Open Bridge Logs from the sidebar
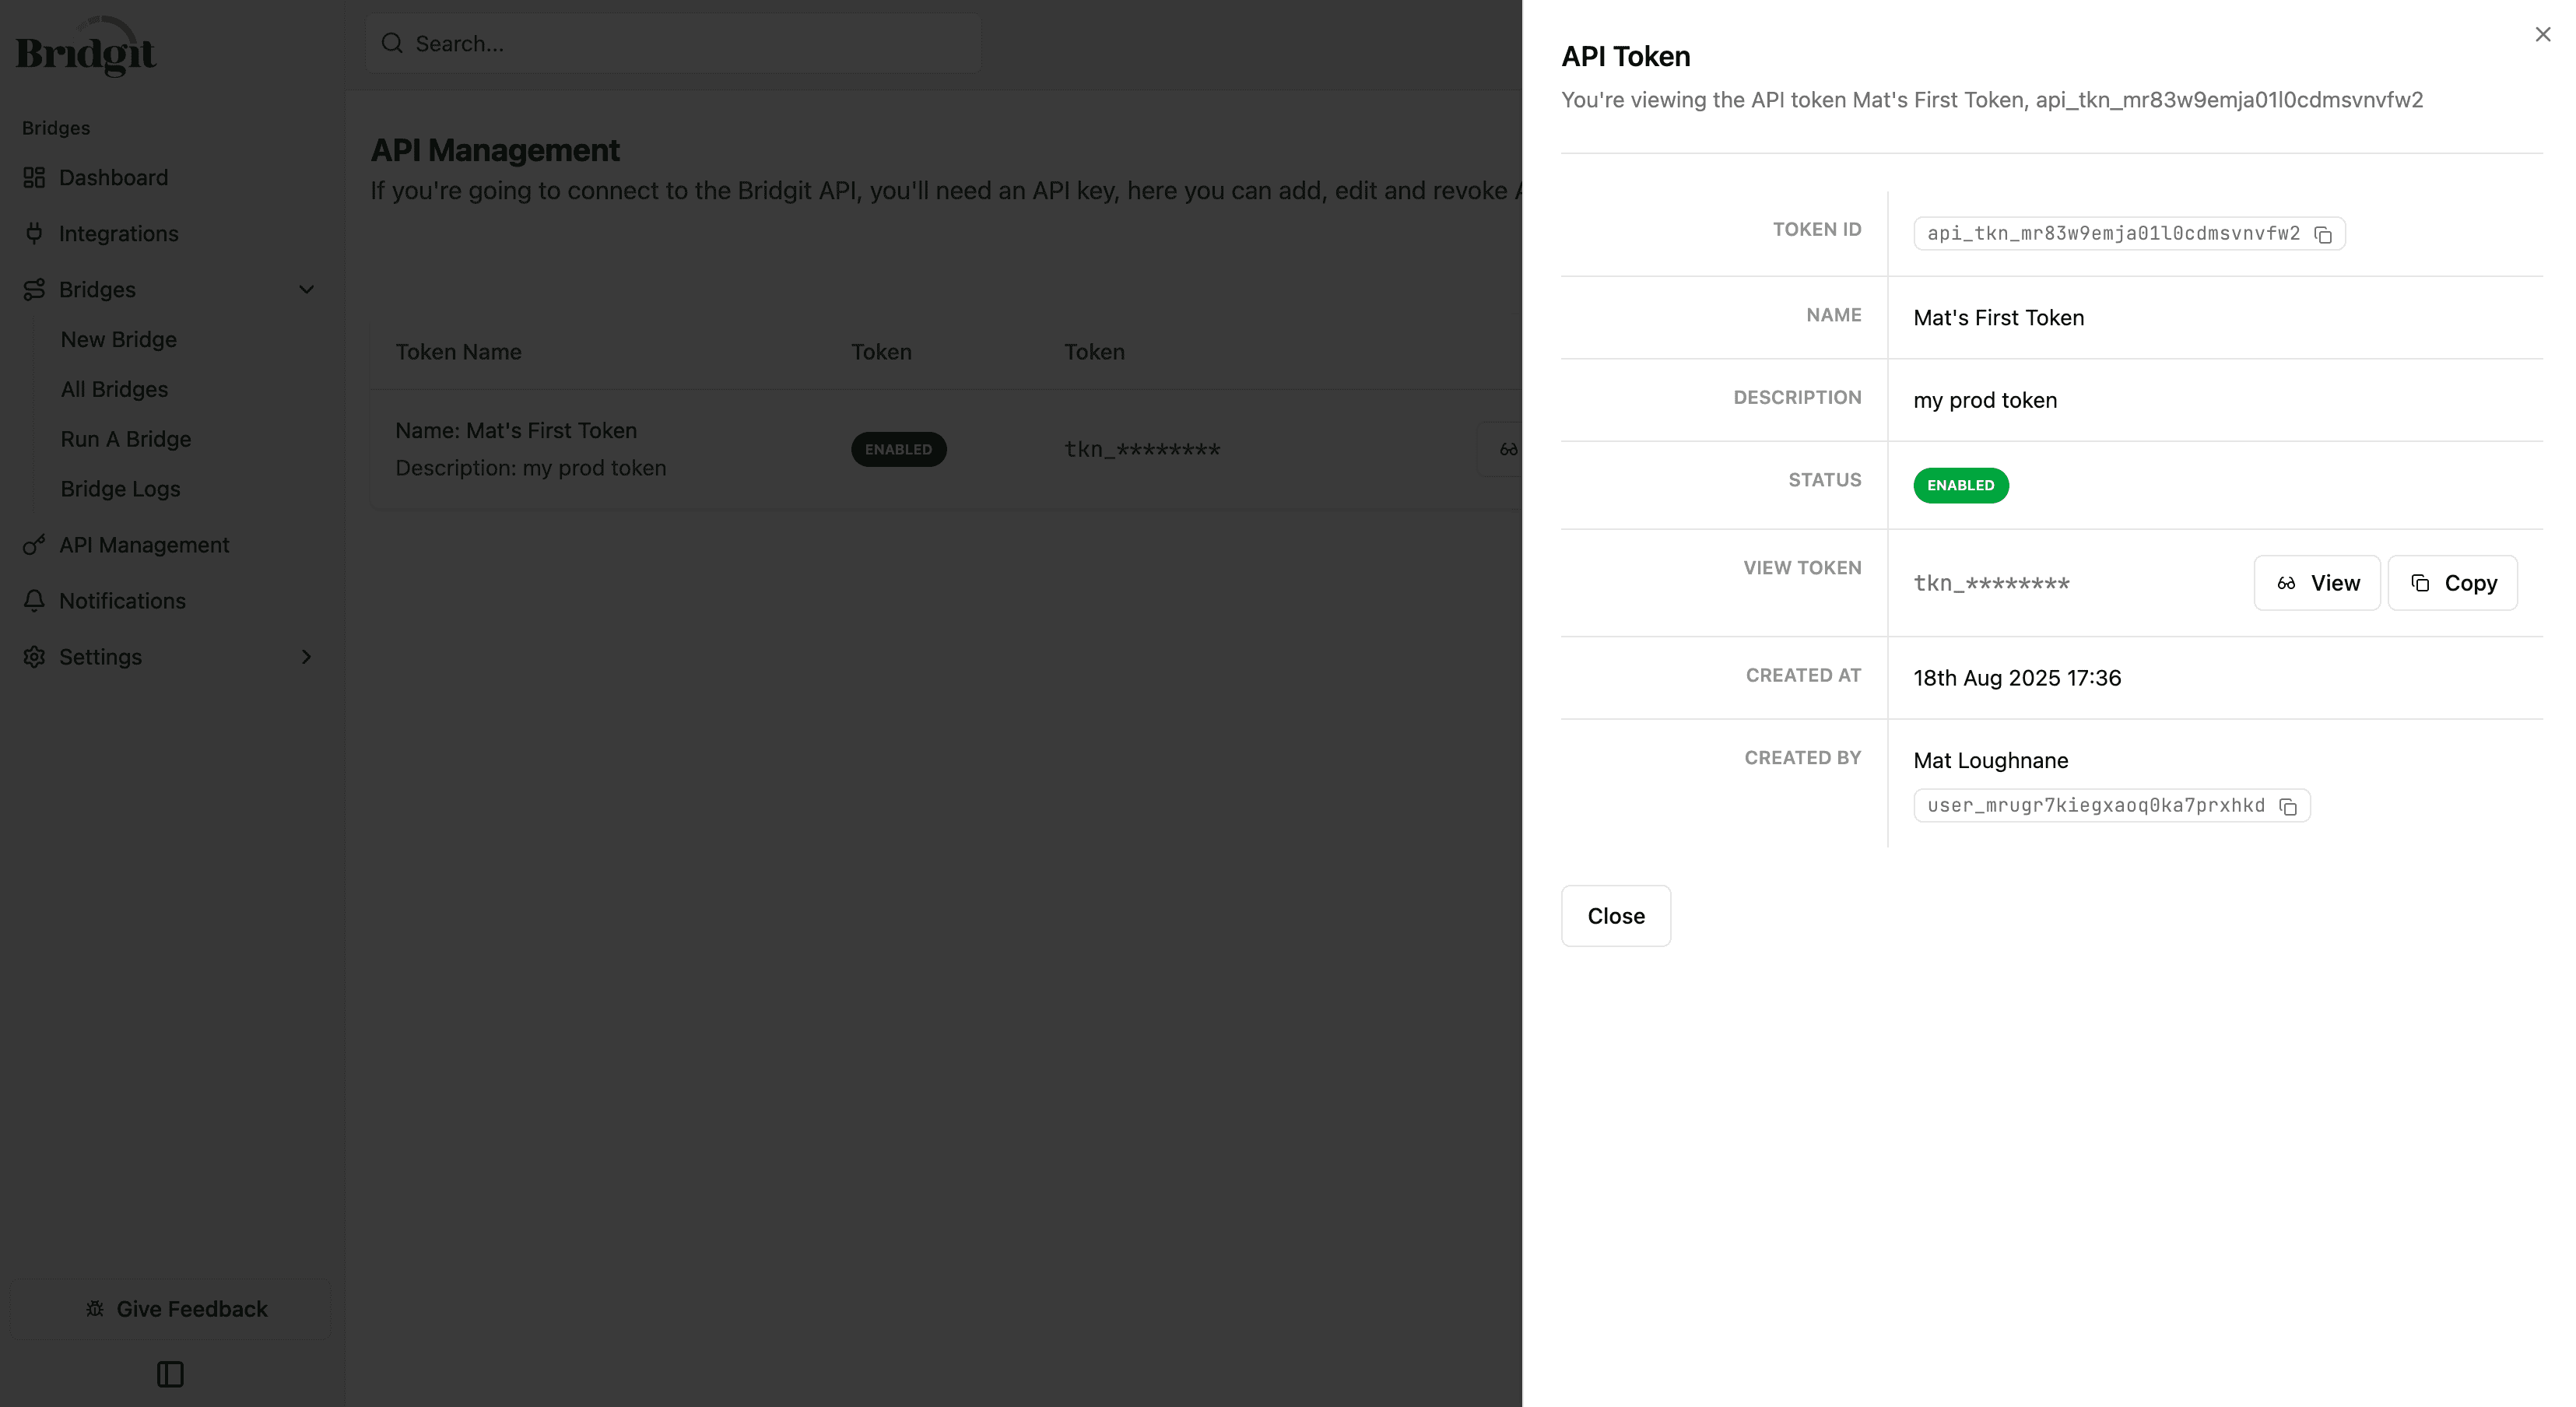 coord(119,489)
